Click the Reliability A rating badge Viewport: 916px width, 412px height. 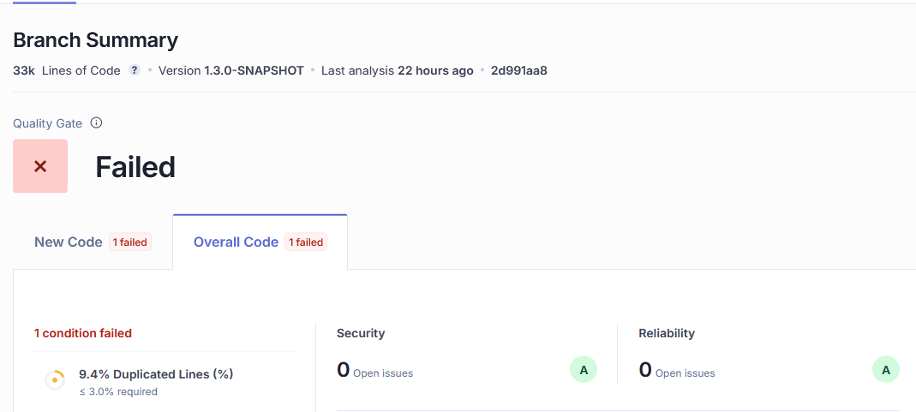[885, 370]
